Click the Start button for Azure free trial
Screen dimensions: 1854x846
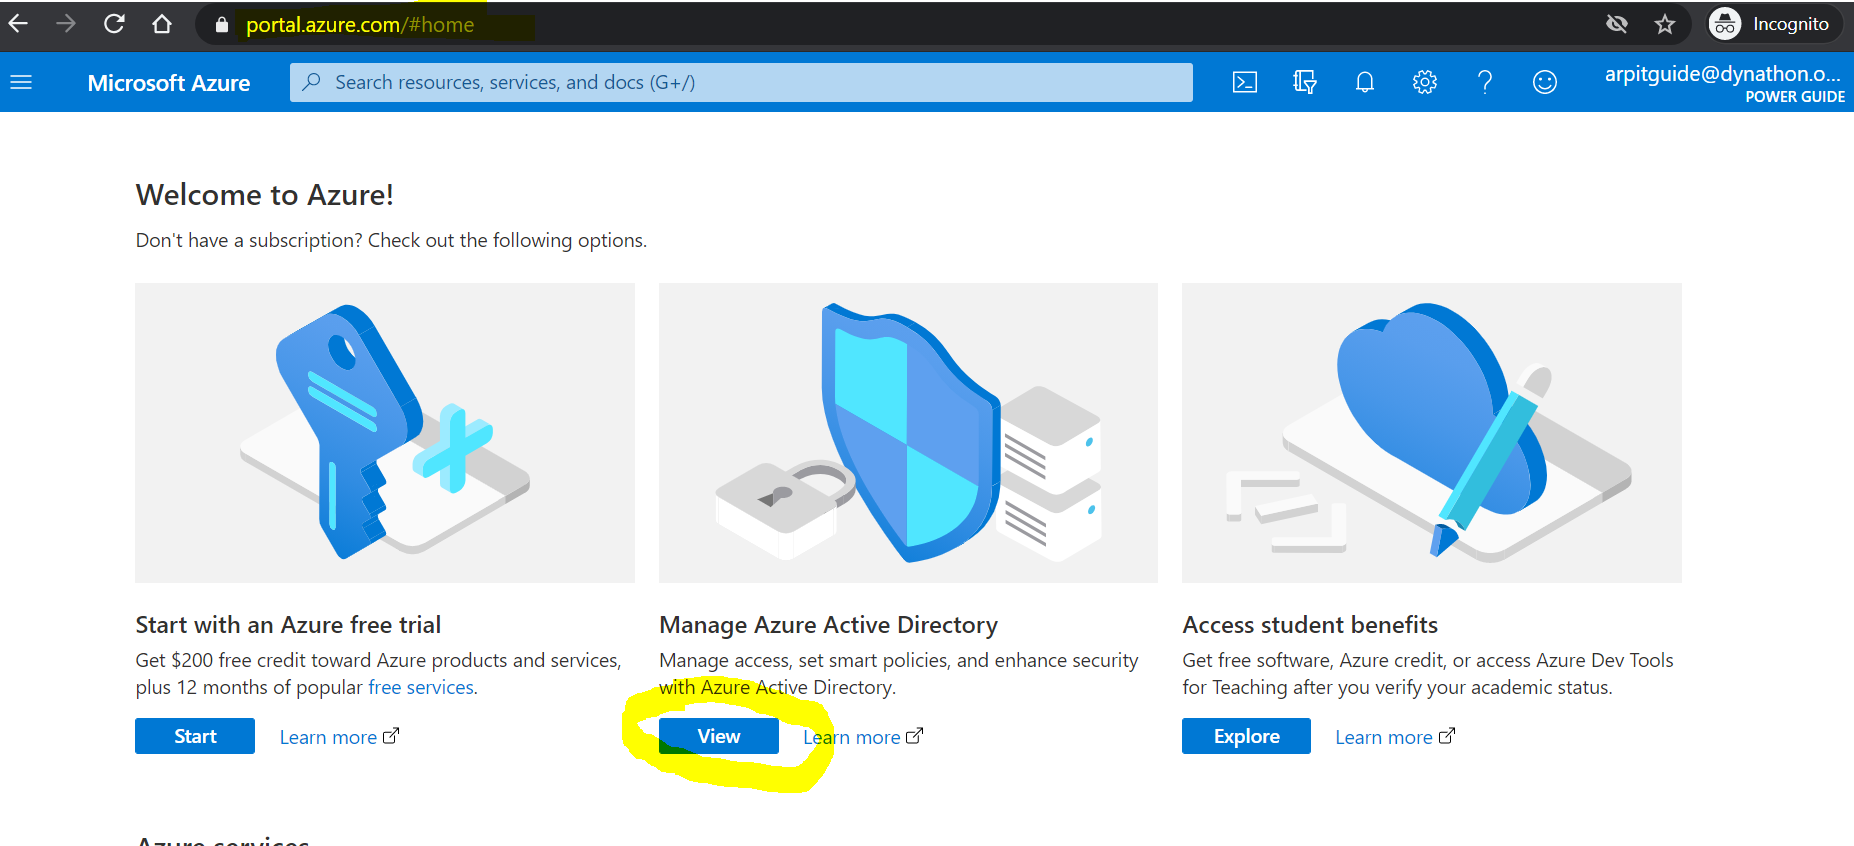pyautogui.click(x=195, y=736)
